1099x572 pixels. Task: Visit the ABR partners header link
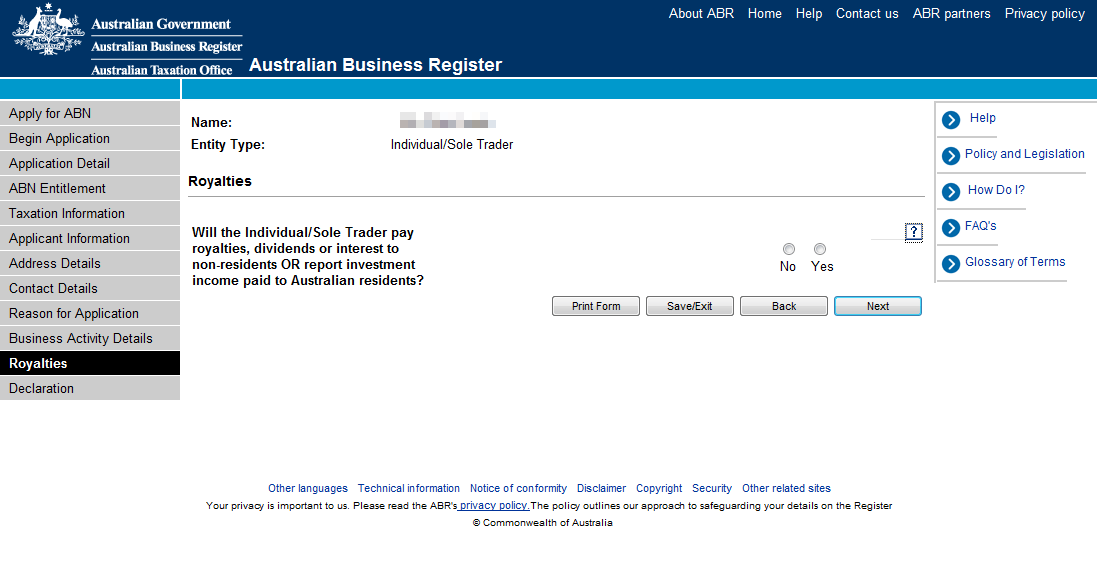pos(951,14)
